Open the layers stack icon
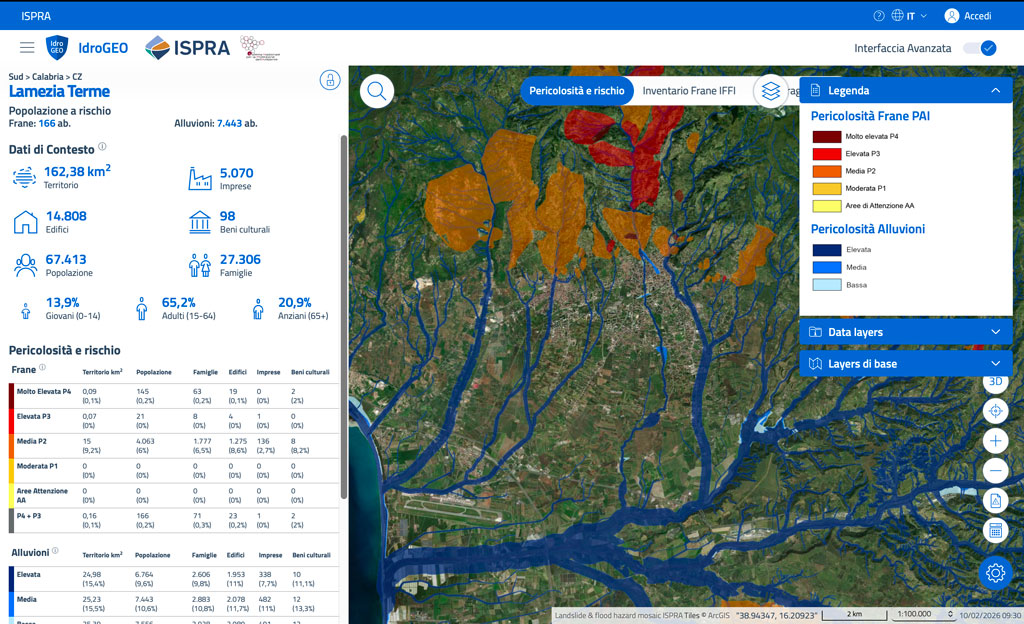Viewport: 1024px width, 624px height. [770, 91]
